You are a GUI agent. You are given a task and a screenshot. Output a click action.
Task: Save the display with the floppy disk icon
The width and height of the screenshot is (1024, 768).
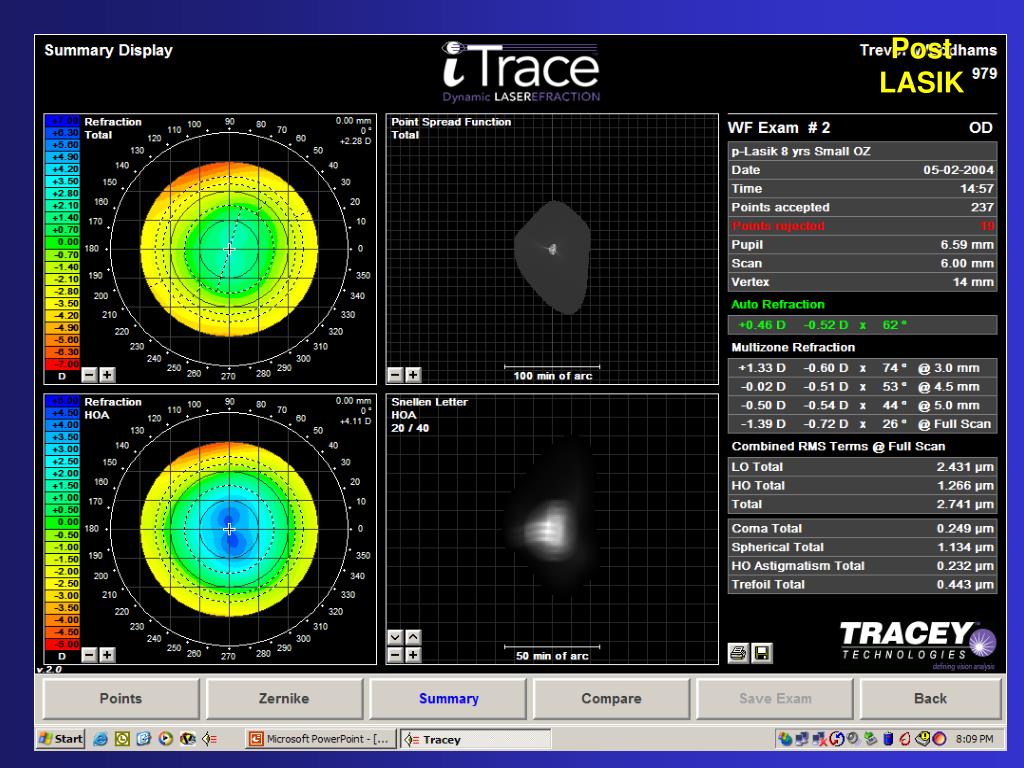click(x=761, y=653)
